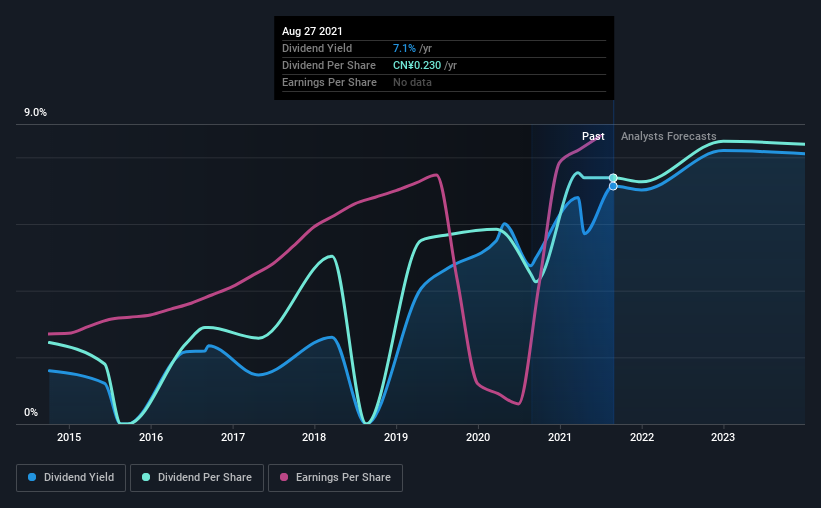The width and height of the screenshot is (821, 508).
Task: Click the Past label on chart
Action: click(593, 136)
